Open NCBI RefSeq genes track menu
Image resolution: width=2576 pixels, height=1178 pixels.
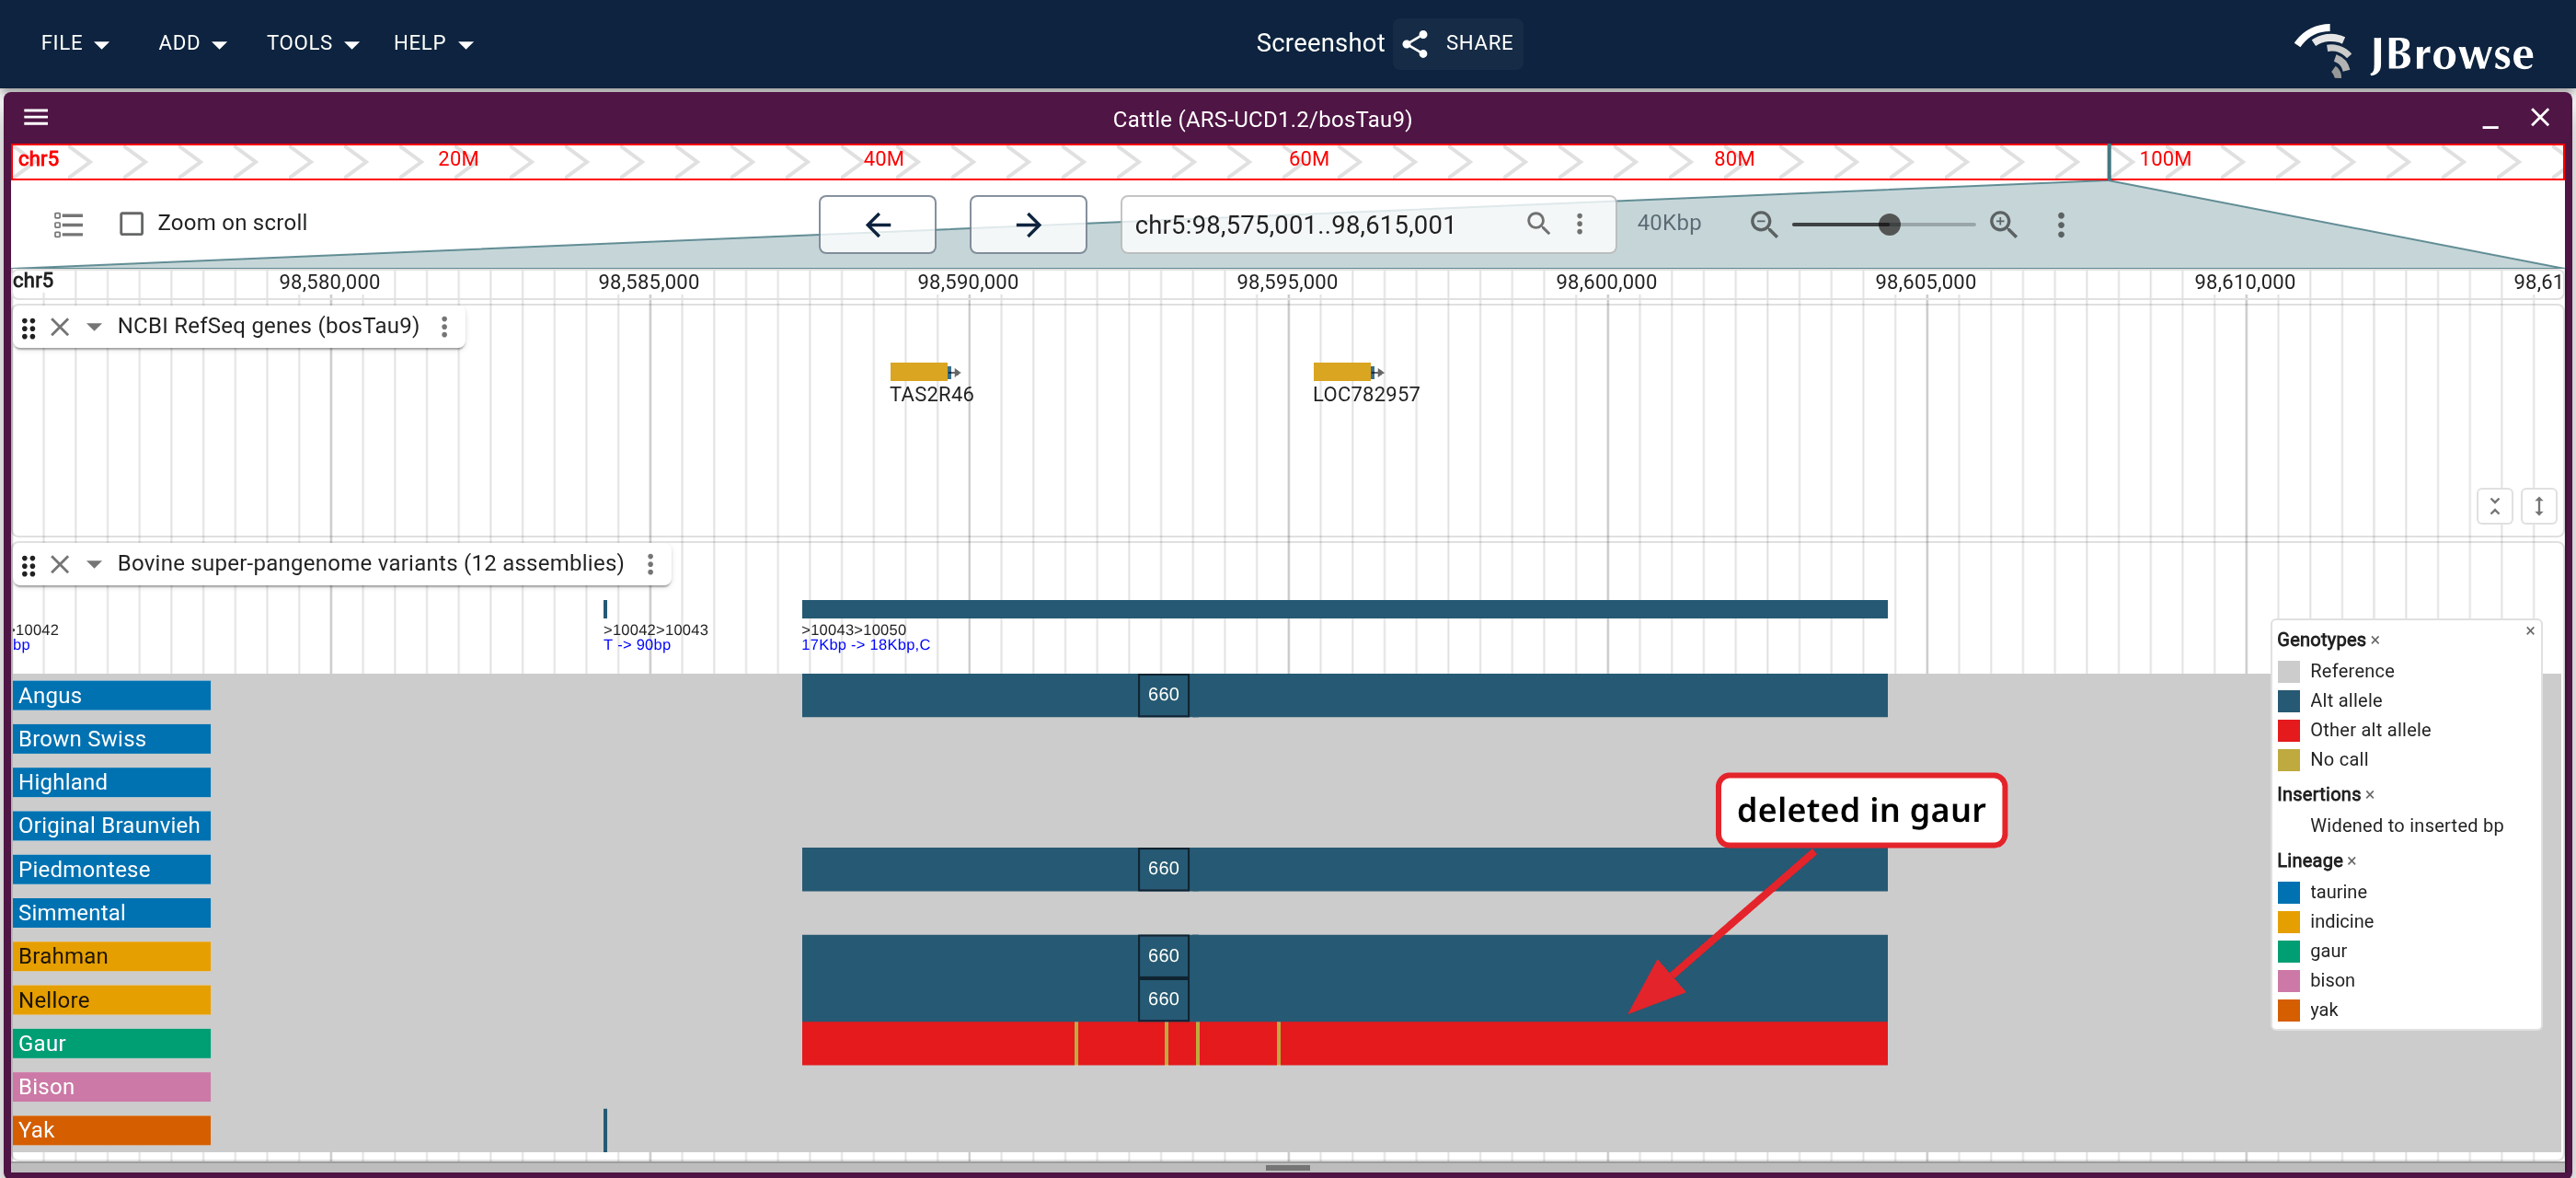[x=445, y=326]
